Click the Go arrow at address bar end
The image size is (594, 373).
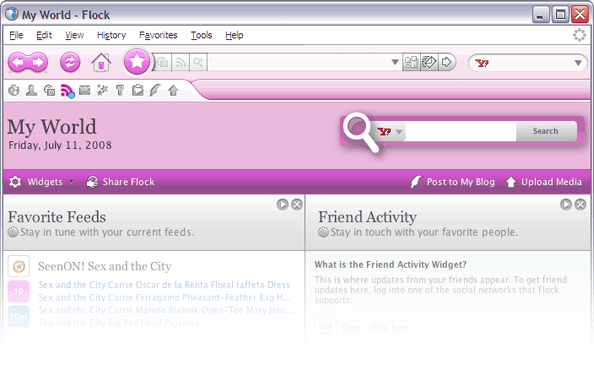tap(447, 62)
